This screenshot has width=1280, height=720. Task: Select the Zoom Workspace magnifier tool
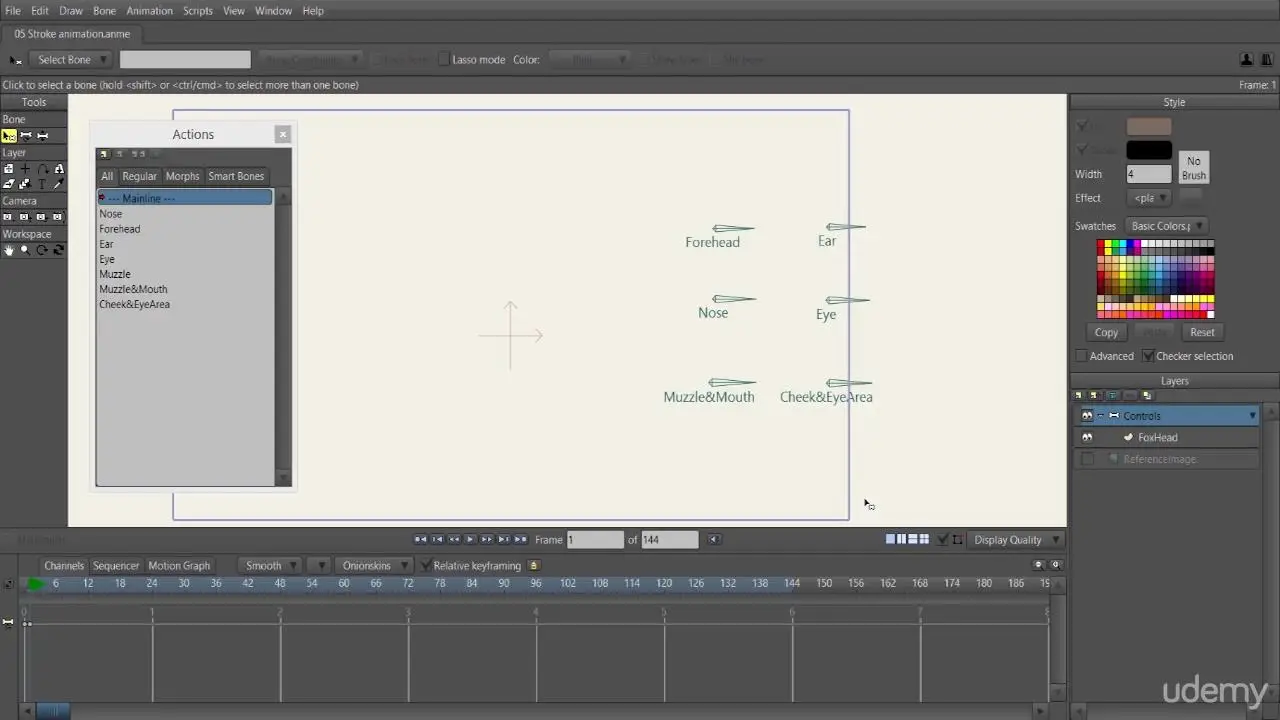tap(25, 250)
